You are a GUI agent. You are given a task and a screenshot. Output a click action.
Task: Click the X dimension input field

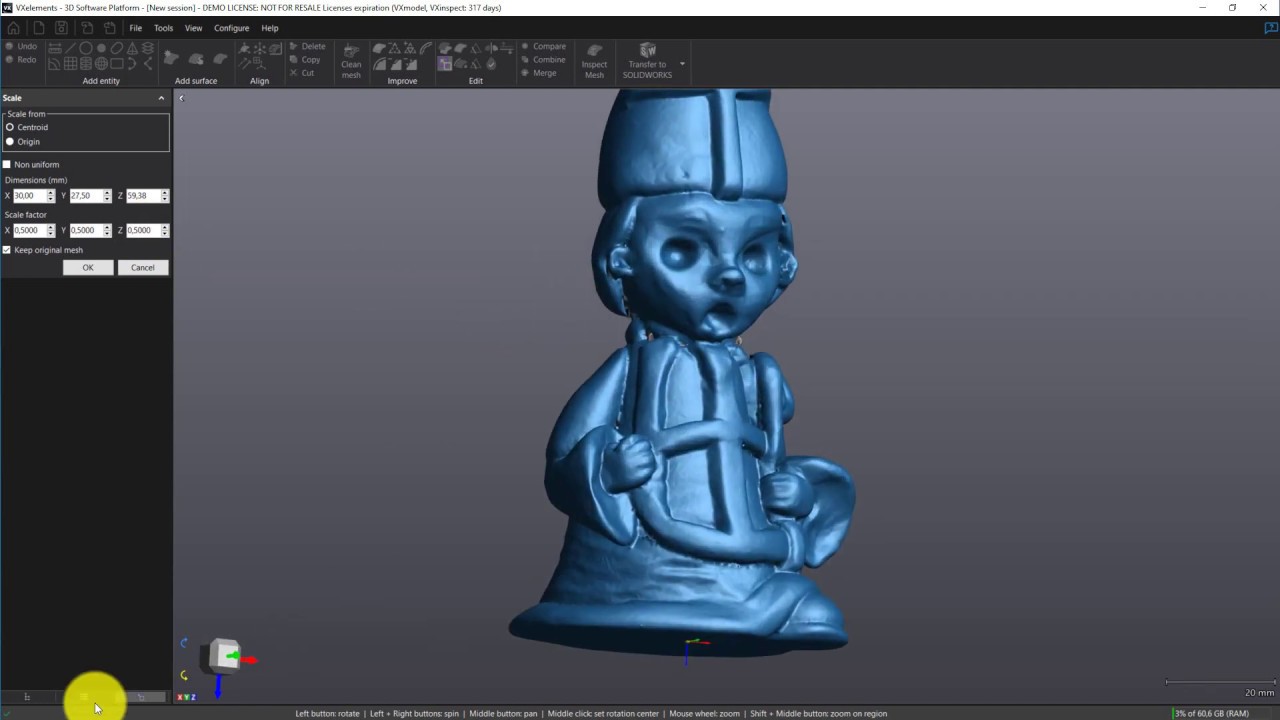tap(28, 196)
